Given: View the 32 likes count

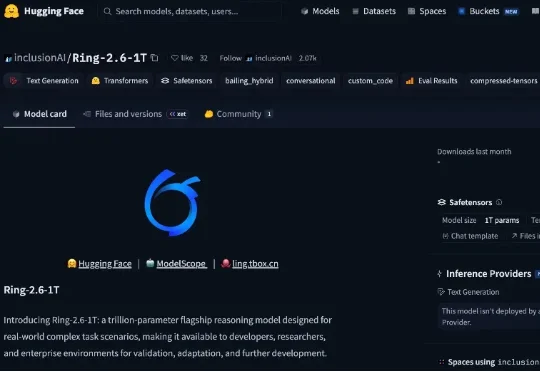Looking at the screenshot, I should click(204, 58).
